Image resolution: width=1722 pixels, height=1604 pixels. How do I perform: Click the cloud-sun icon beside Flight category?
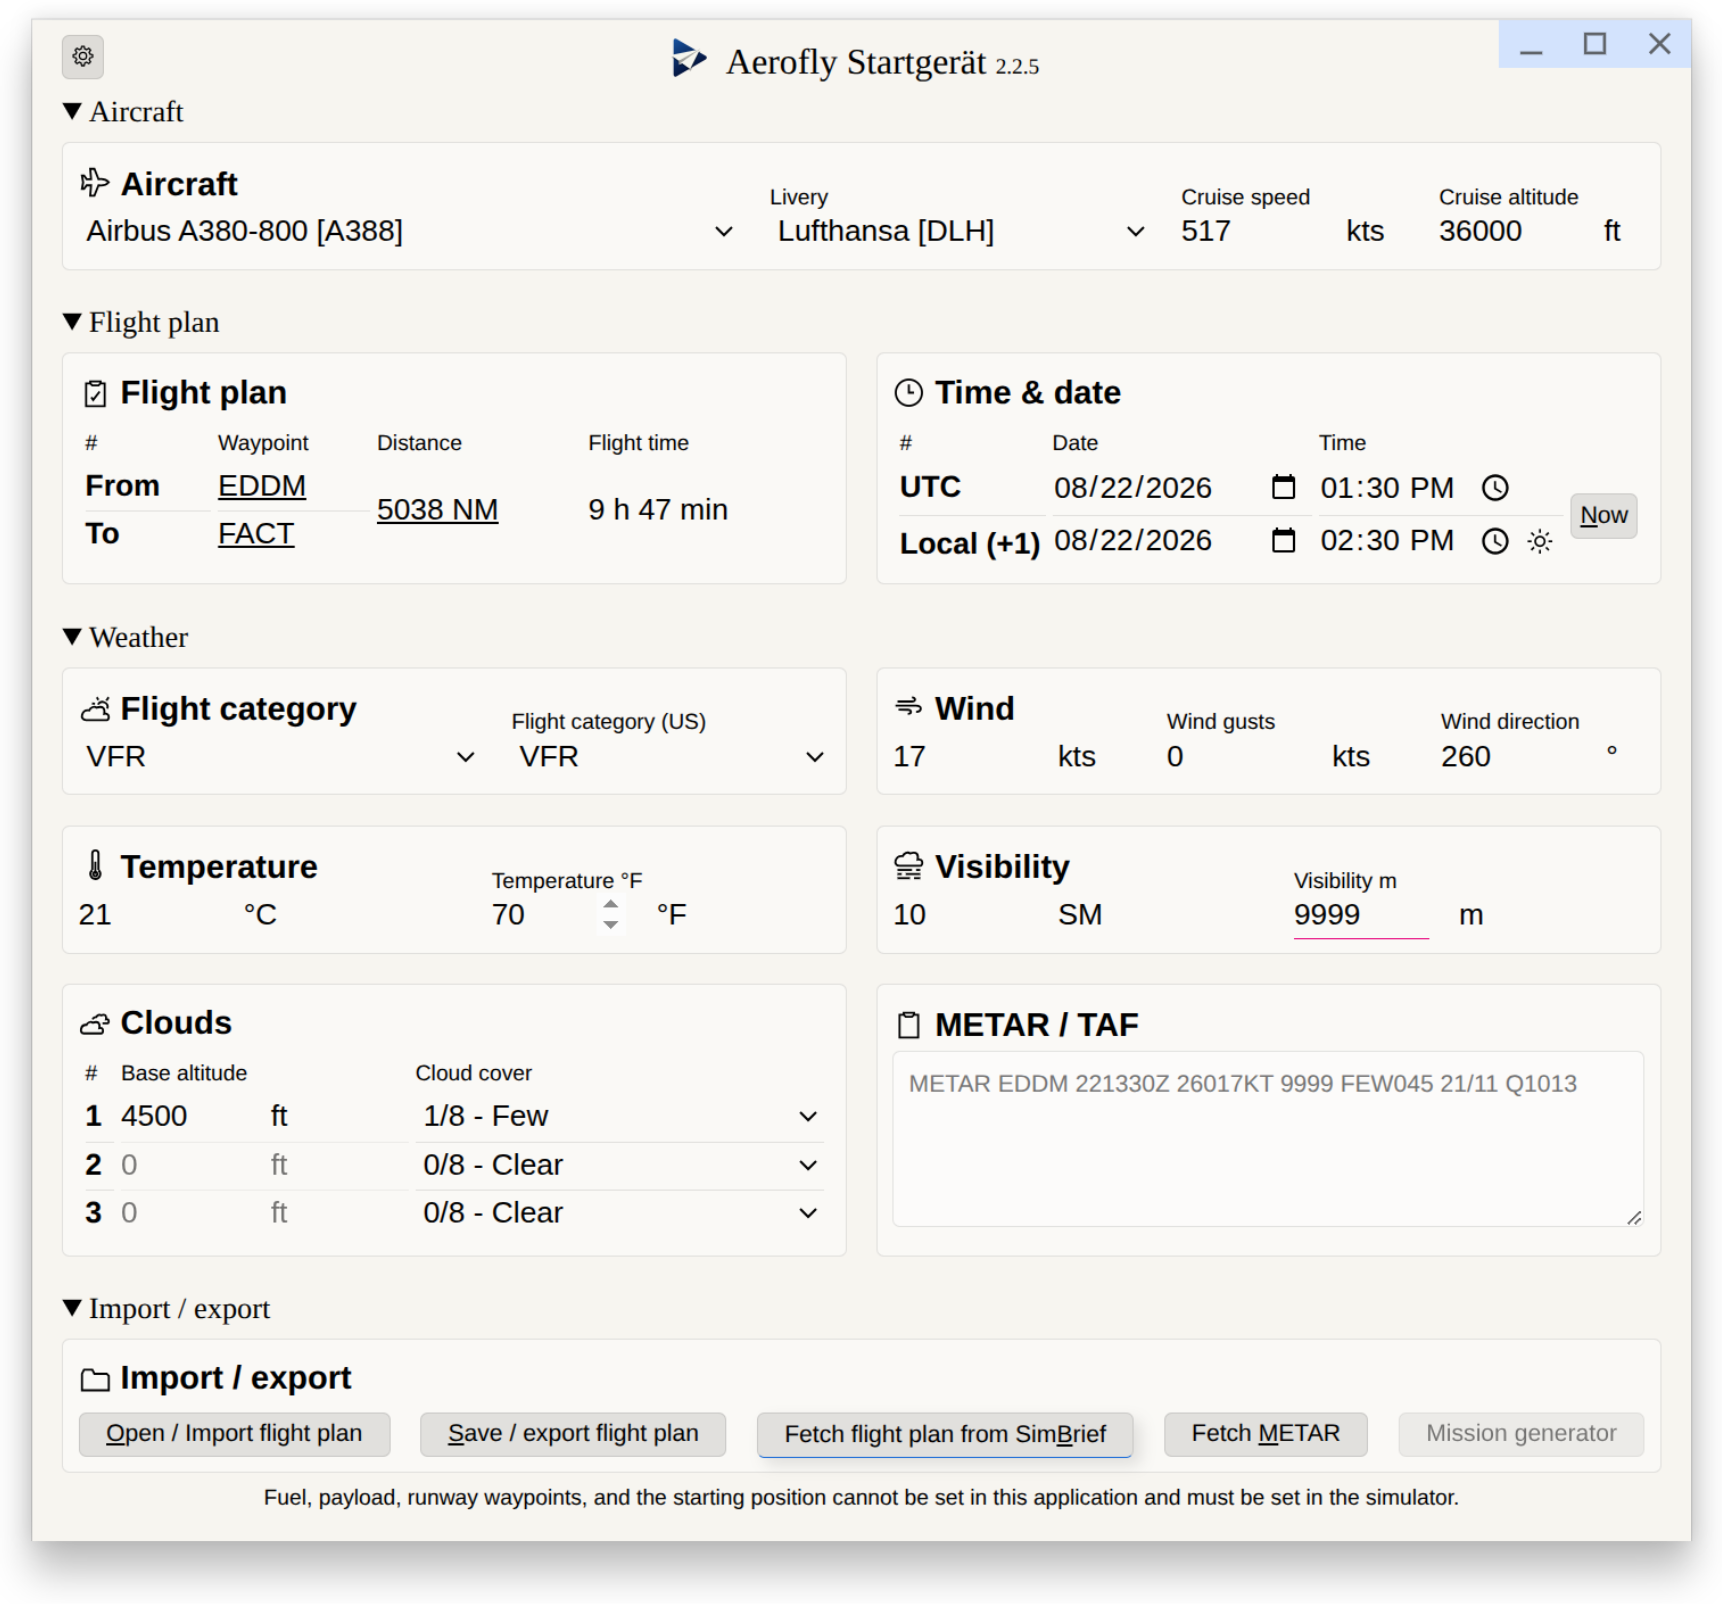coord(96,709)
